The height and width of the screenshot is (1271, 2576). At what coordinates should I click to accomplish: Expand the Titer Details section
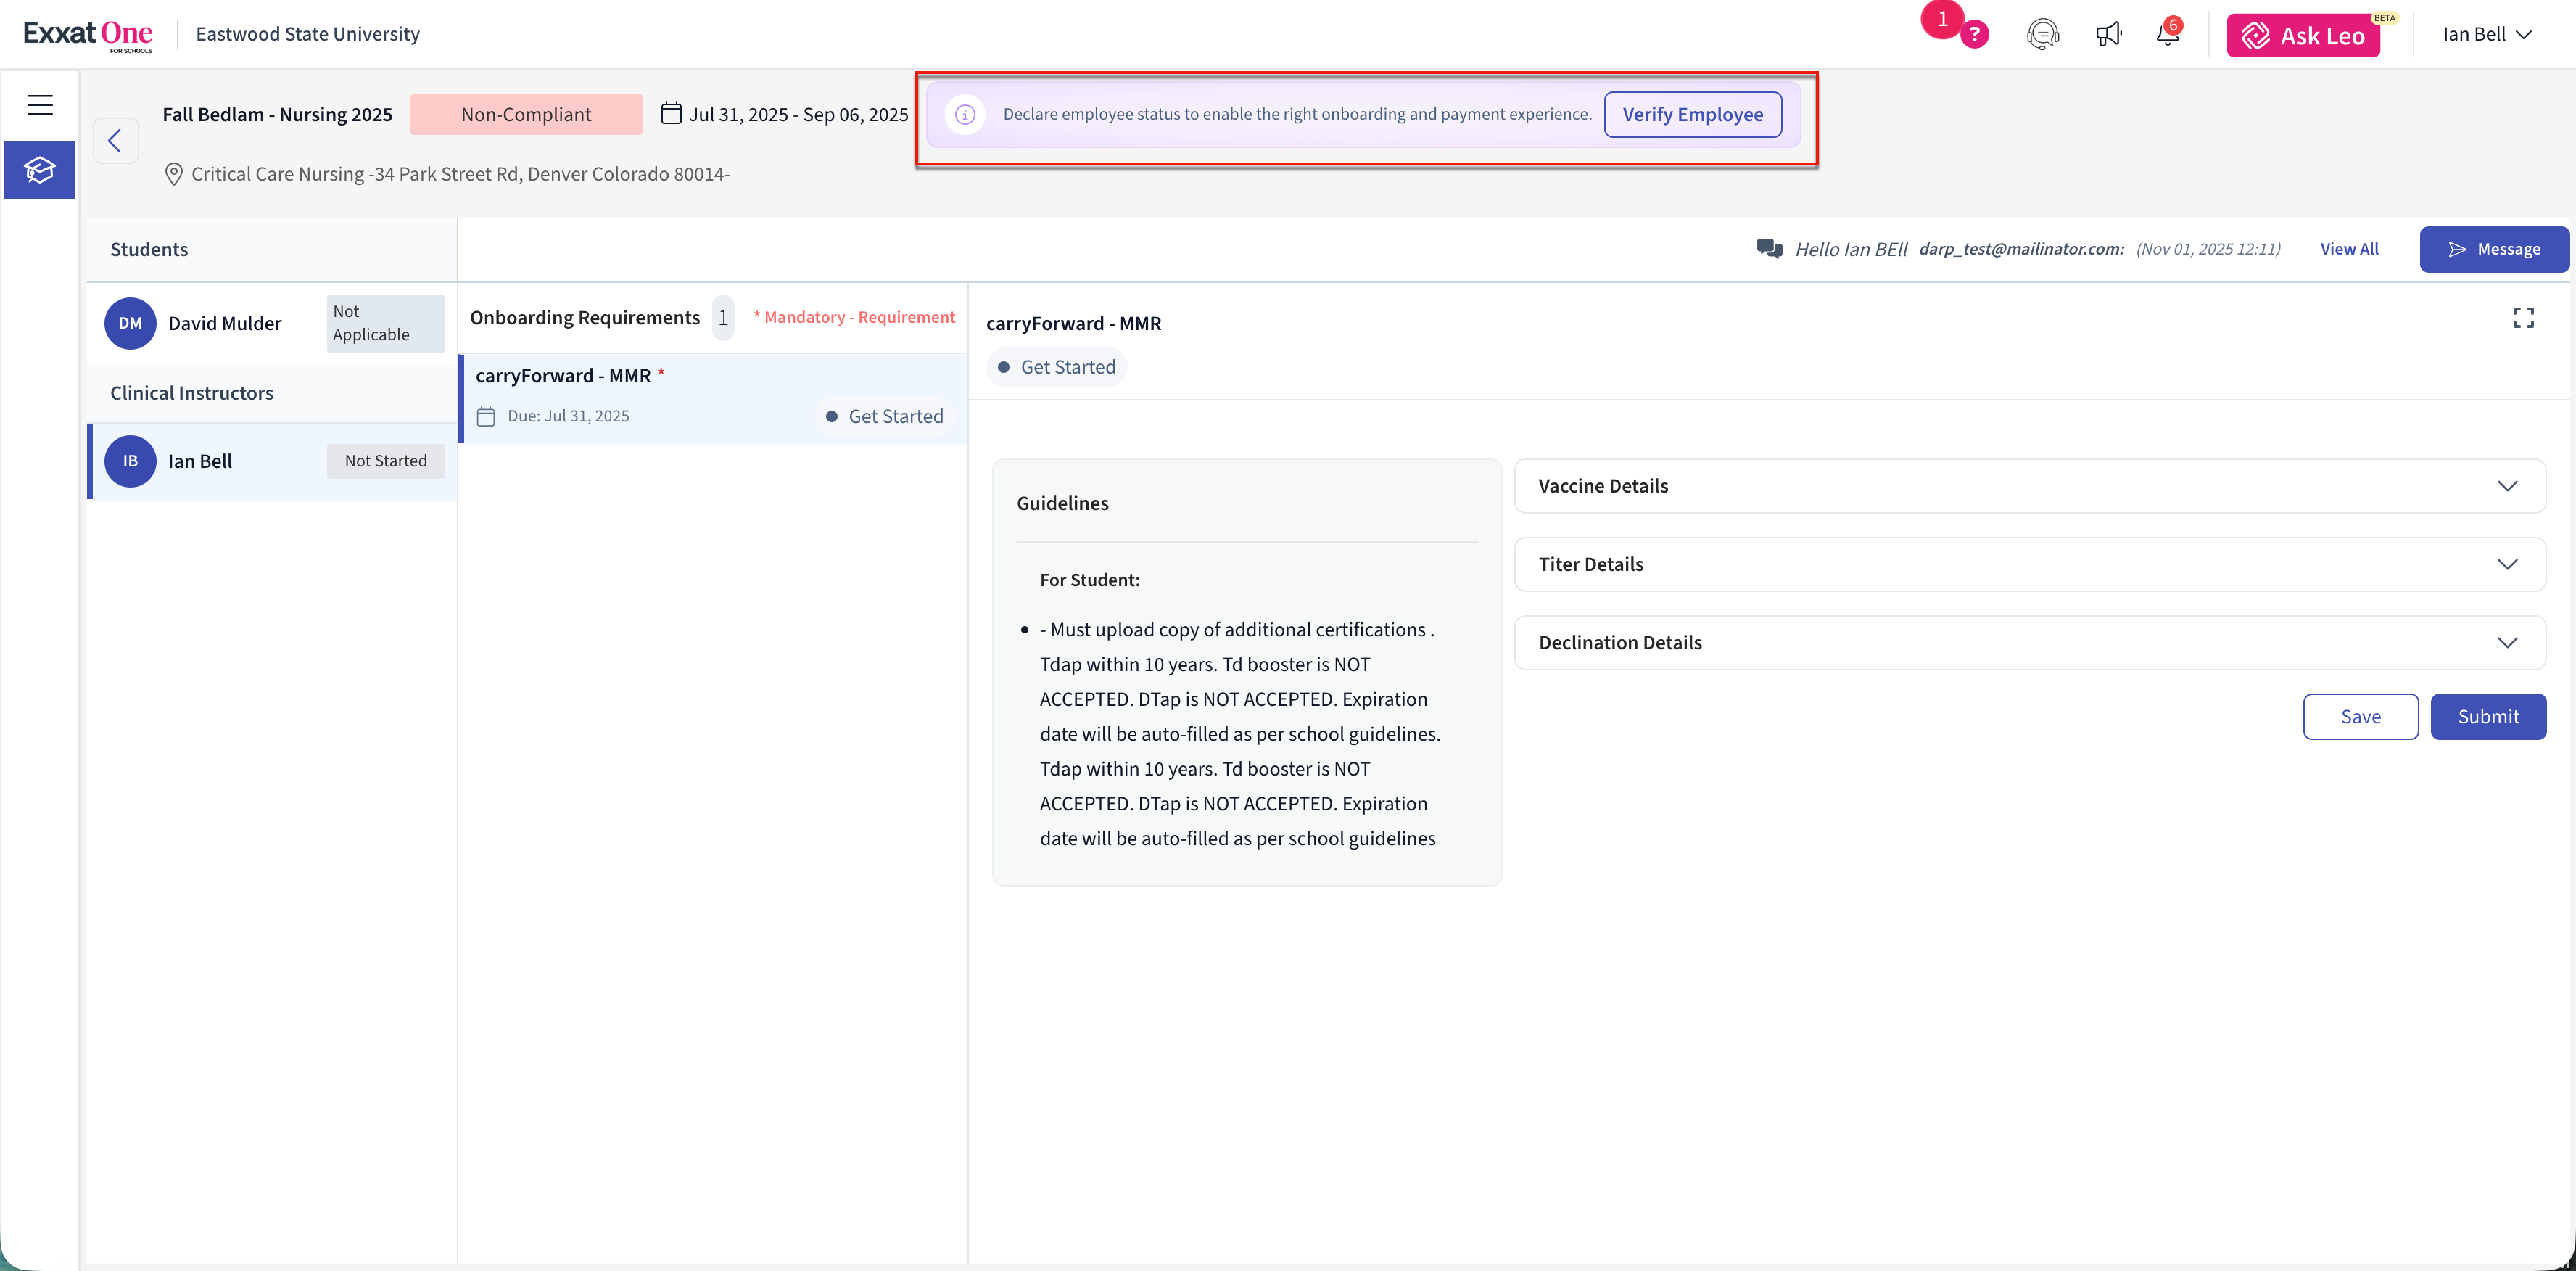coord(2029,564)
